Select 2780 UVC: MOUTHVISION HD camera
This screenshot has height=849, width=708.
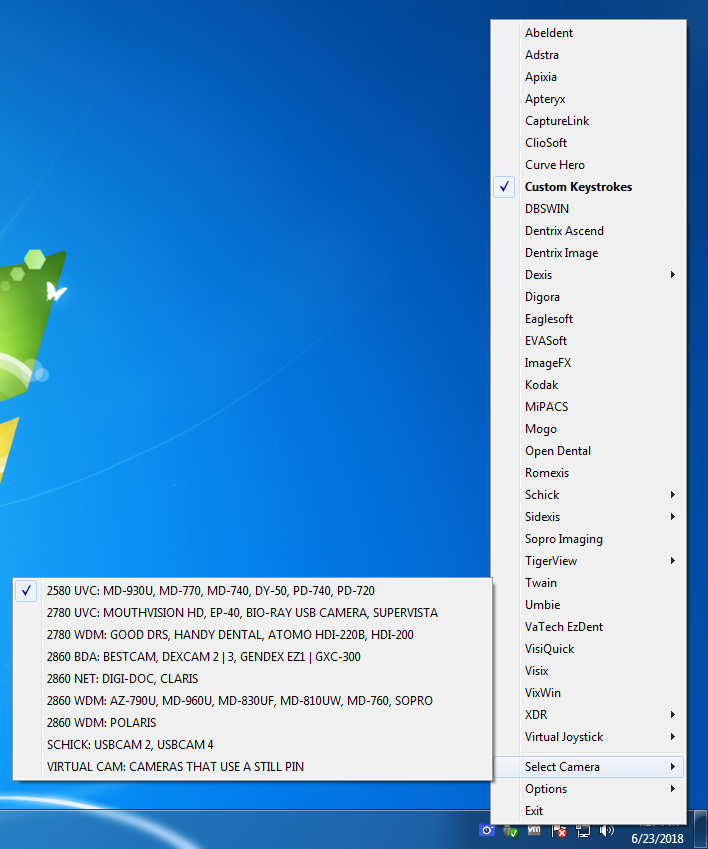252,612
